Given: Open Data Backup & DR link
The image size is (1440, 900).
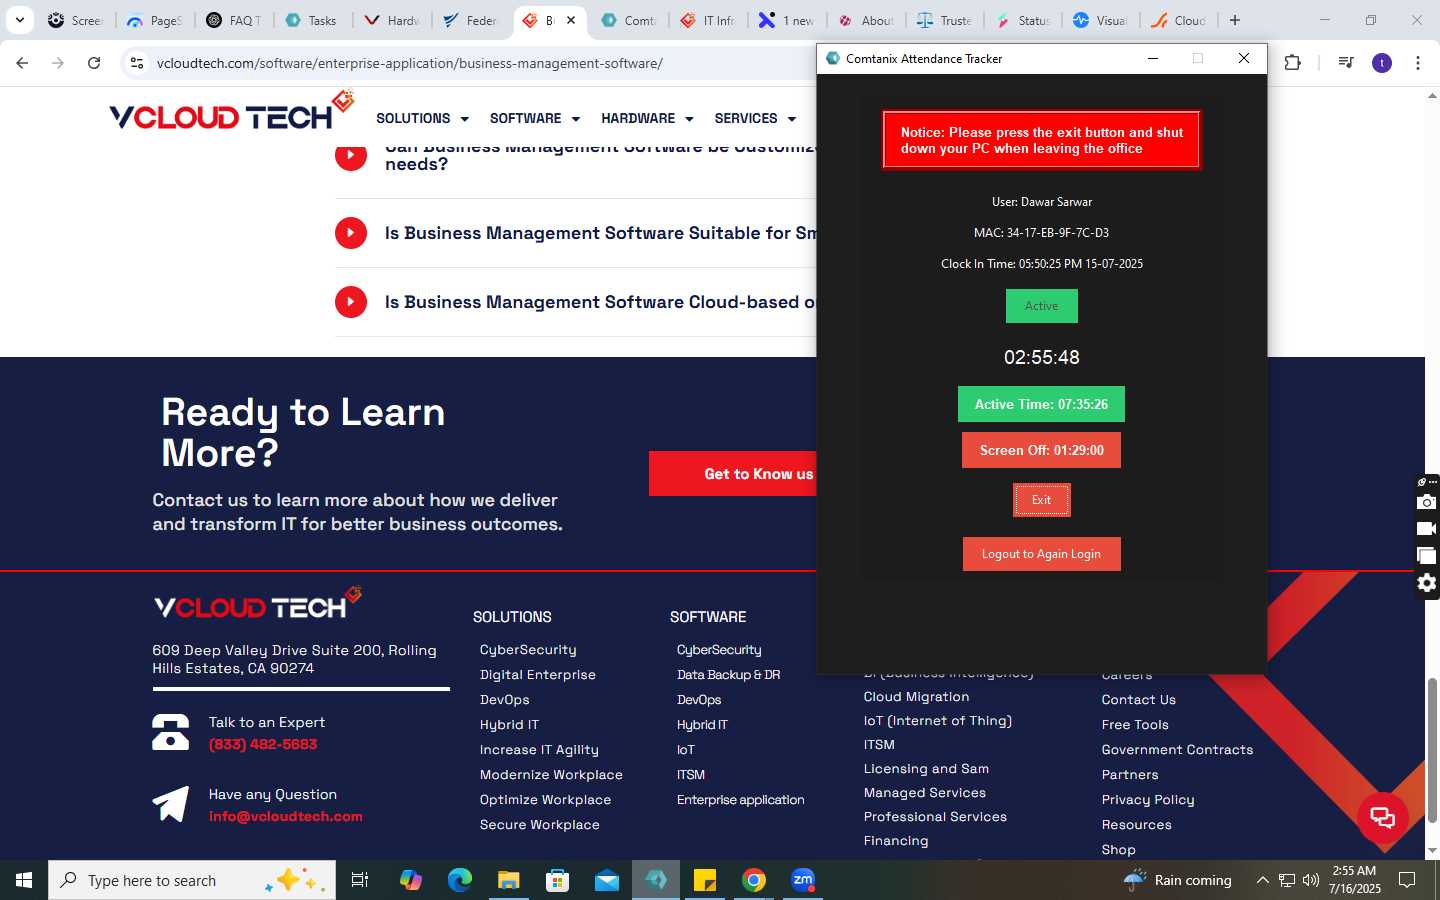Looking at the screenshot, I should 728,675.
